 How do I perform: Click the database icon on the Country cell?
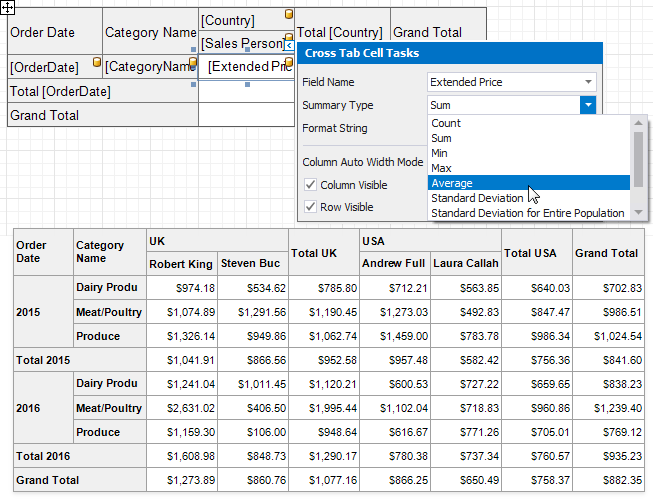289,15
